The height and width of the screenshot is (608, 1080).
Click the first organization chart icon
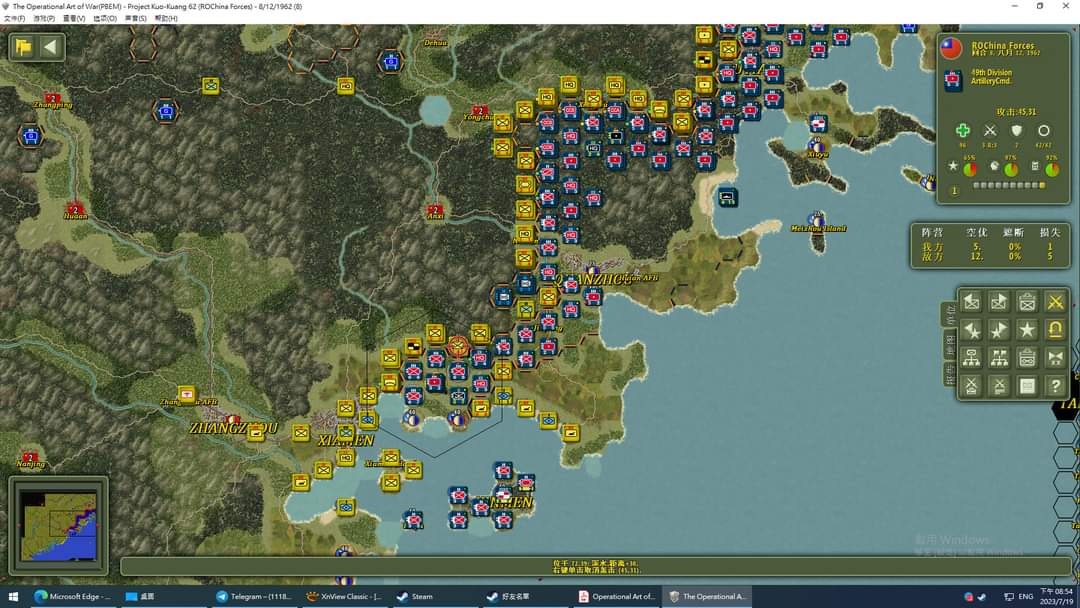[971, 358]
